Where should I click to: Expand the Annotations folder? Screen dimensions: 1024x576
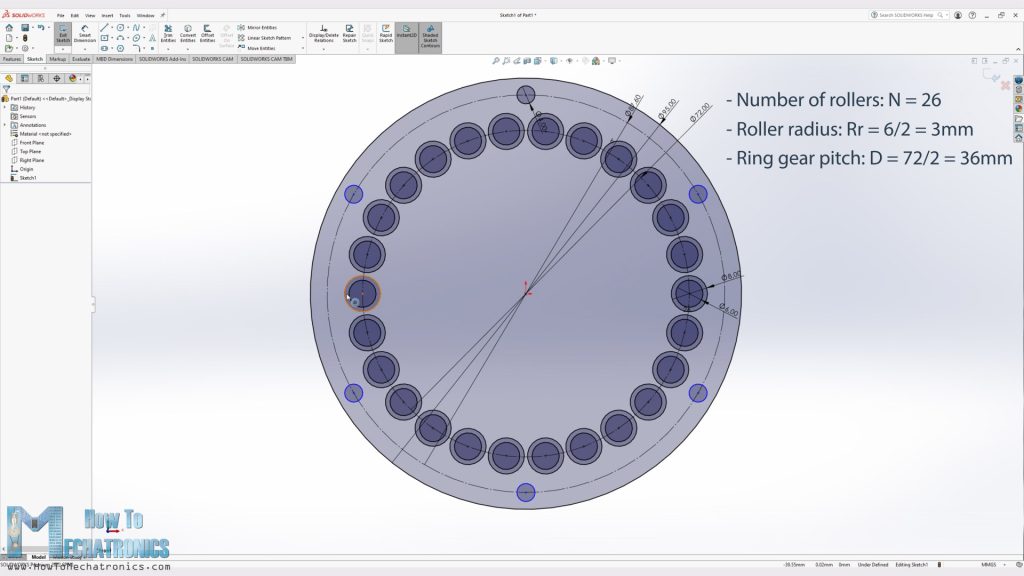tap(6, 125)
